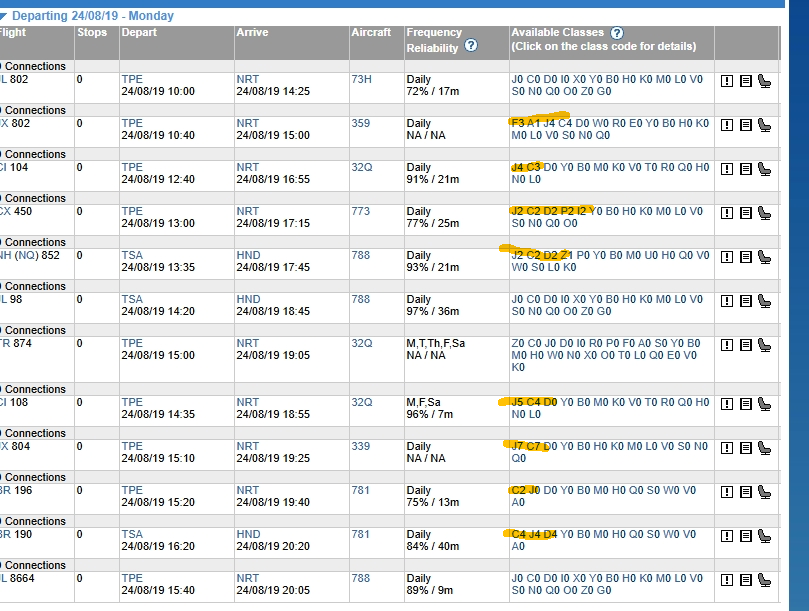
Task: Click alert icon for the 24/08/19 10:00 departure
Action: coord(726,81)
